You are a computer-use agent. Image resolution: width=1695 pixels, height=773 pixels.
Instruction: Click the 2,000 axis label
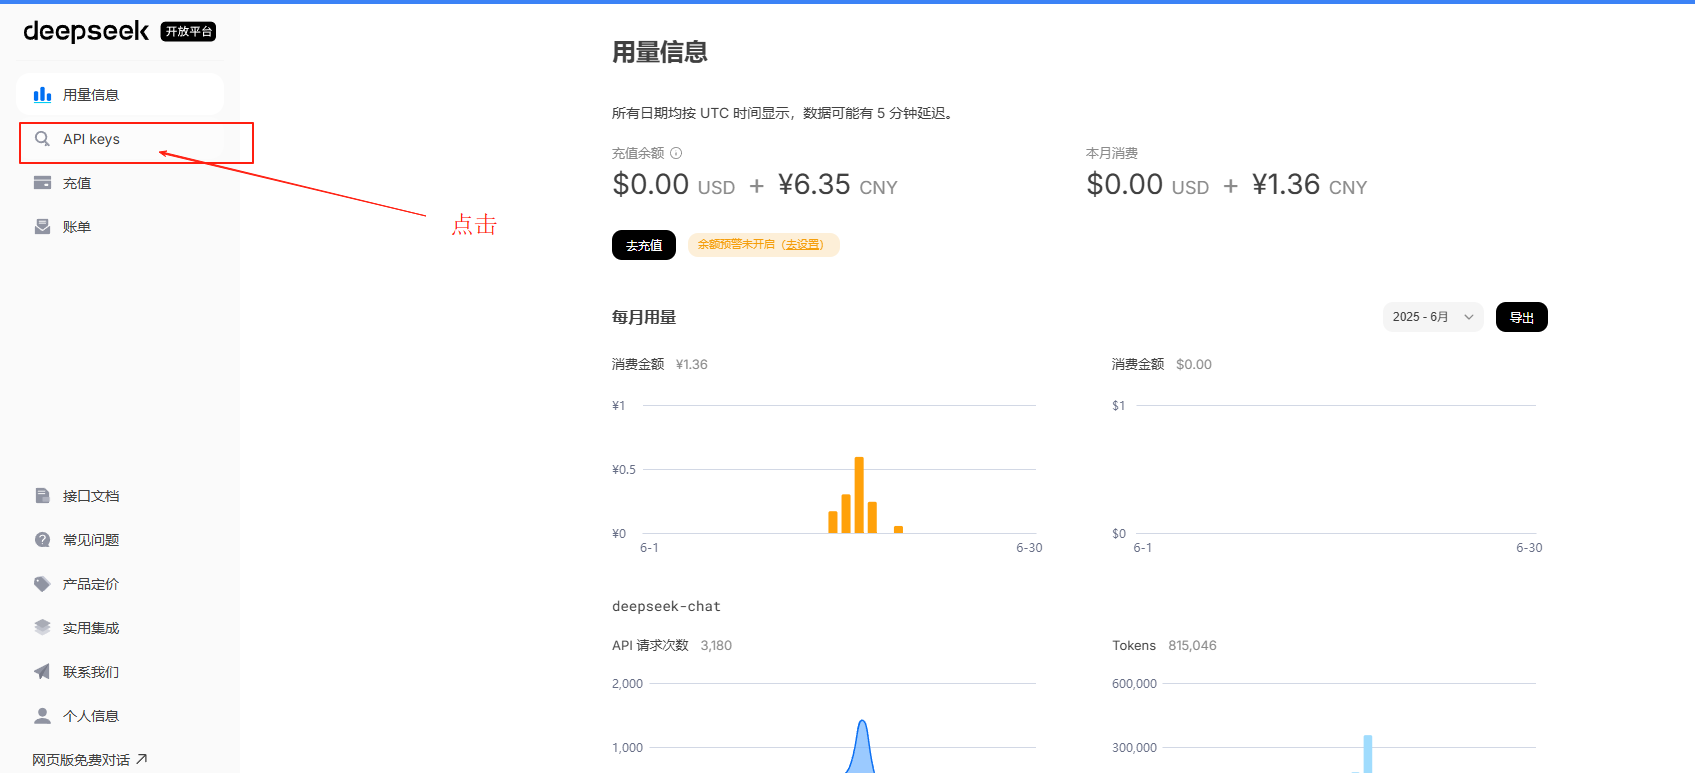click(x=627, y=684)
